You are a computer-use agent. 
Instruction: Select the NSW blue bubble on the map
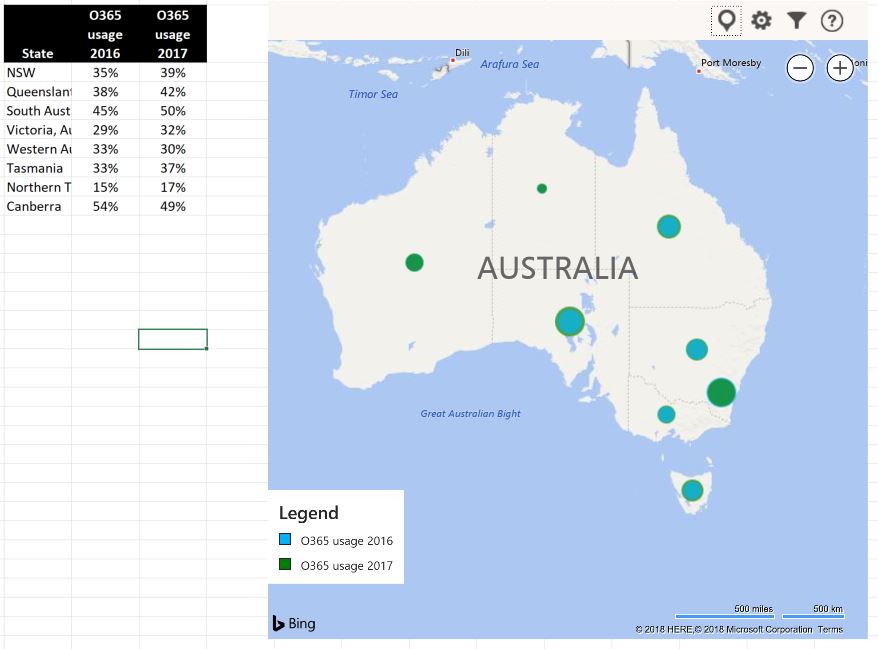point(697,349)
